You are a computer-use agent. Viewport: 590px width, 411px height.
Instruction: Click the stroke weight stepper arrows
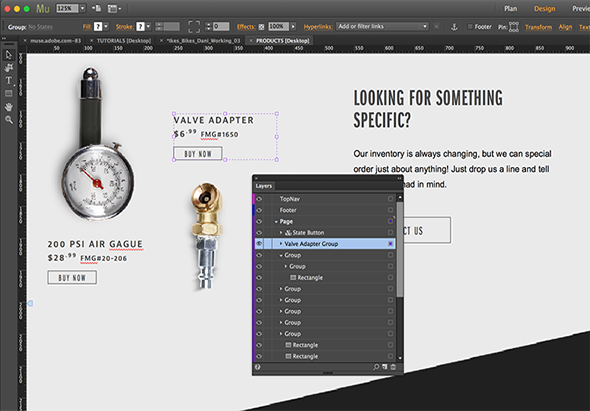tap(159, 26)
